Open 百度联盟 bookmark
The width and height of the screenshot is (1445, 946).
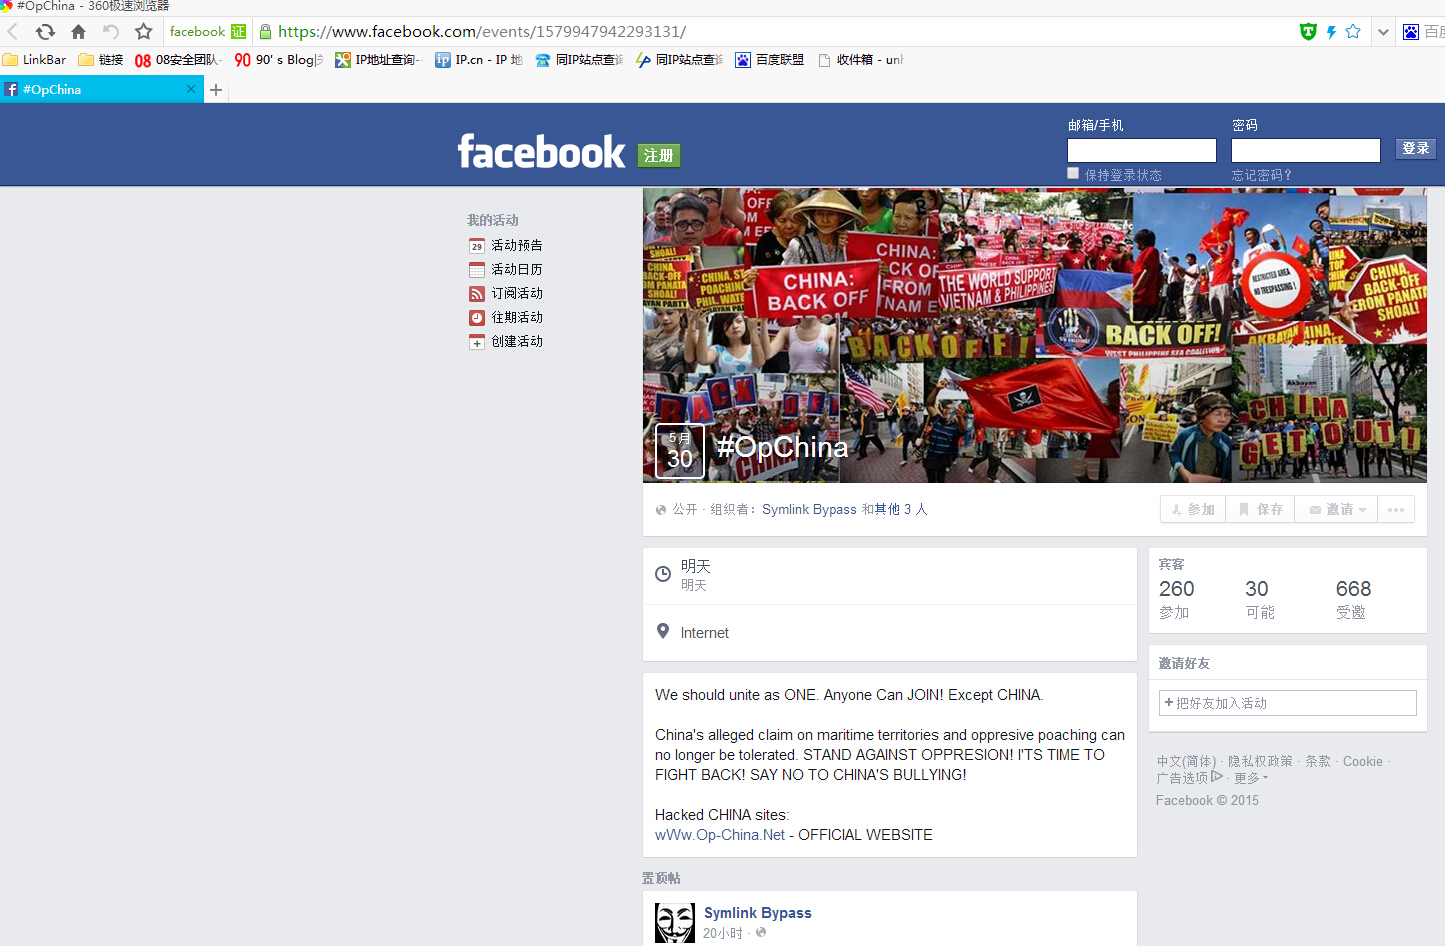769,60
